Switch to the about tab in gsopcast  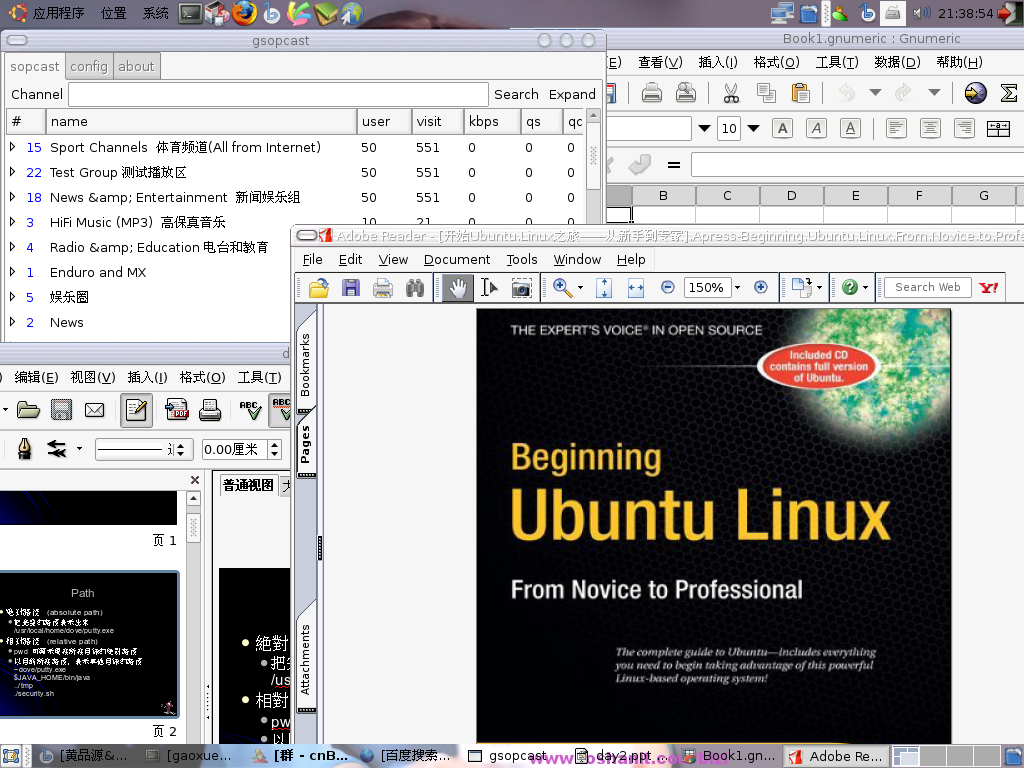(x=136, y=66)
